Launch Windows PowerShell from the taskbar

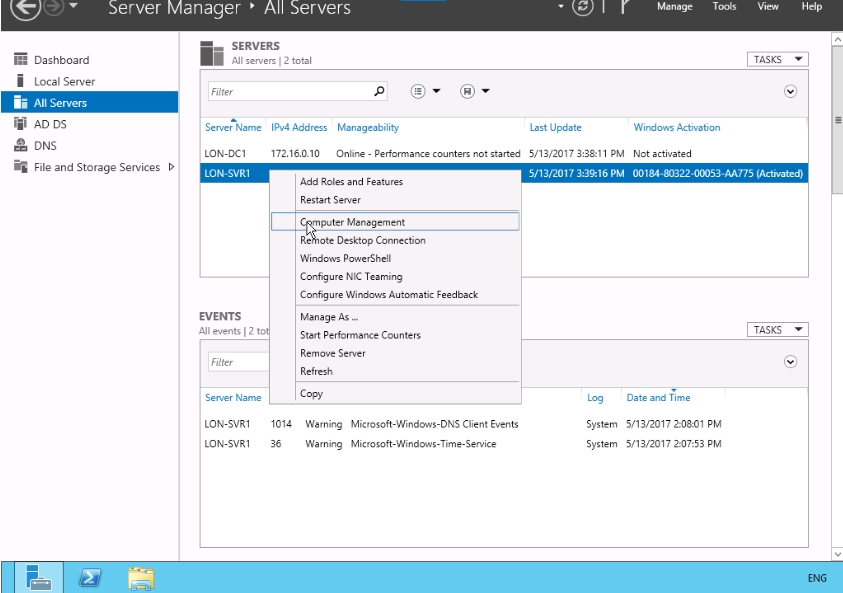click(90, 578)
